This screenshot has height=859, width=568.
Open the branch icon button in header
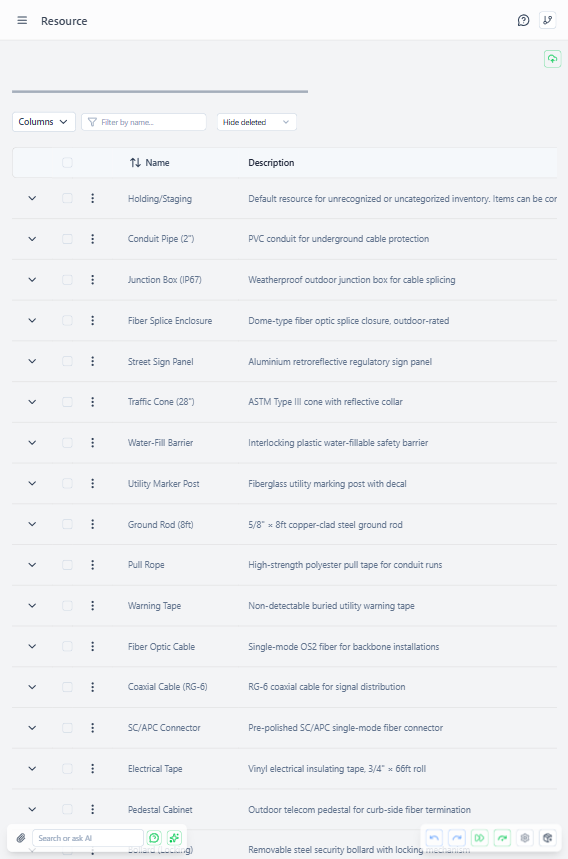(547, 20)
